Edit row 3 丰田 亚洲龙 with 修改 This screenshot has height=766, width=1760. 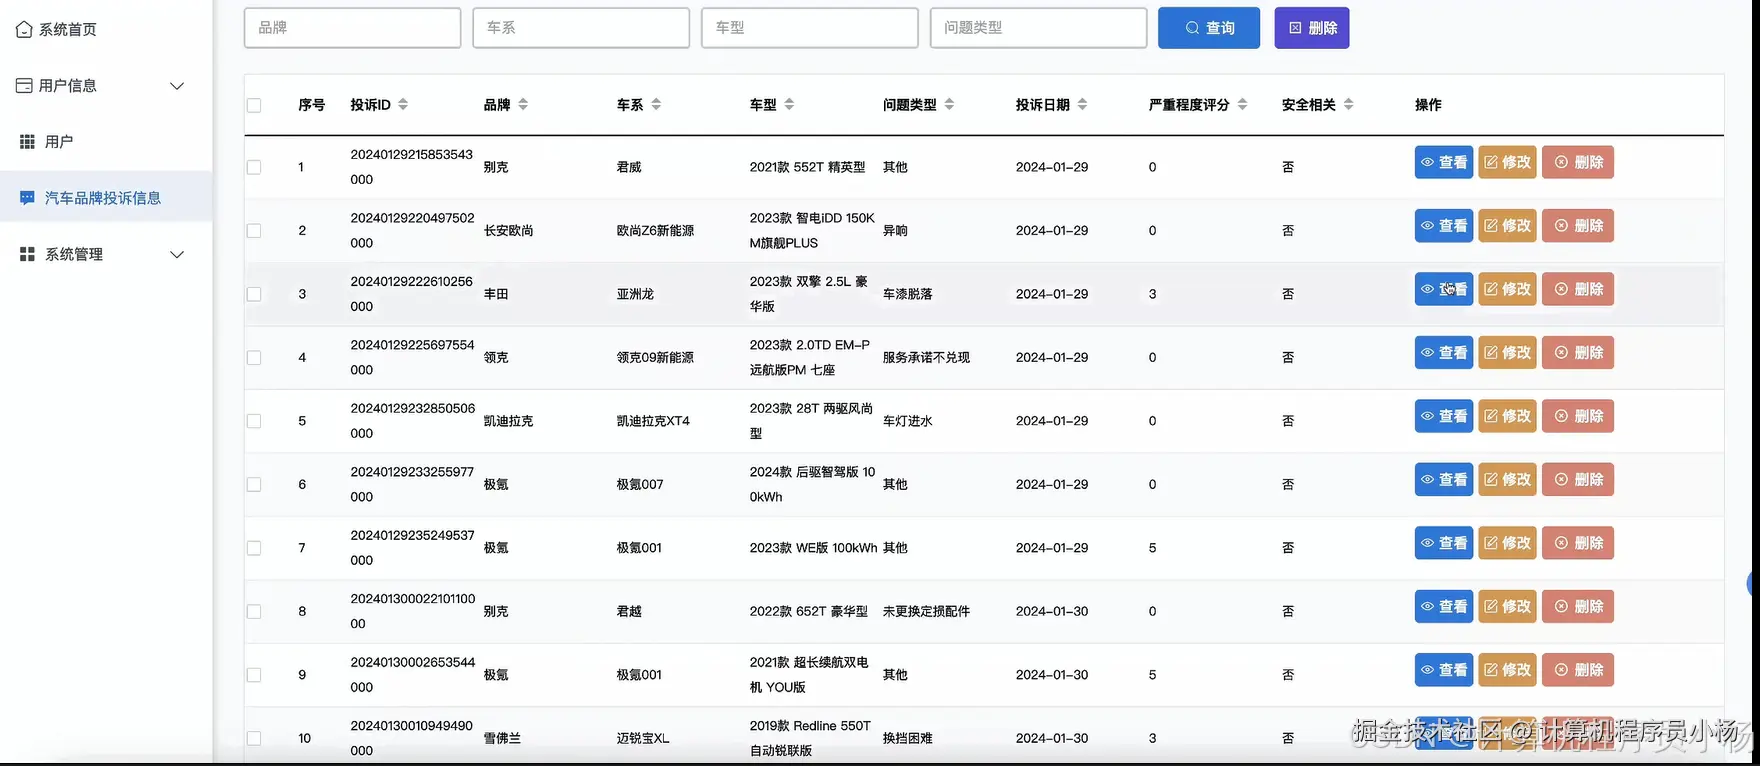(x=1507, y=289)
